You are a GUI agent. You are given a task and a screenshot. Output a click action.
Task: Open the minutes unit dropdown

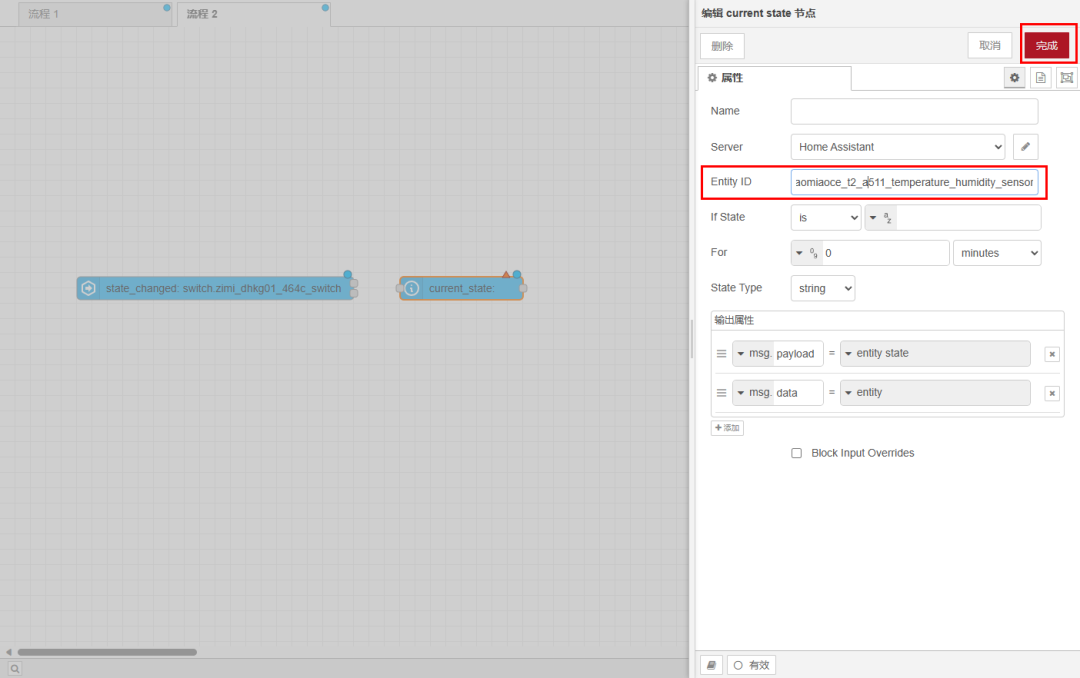(x=997, y=253)
